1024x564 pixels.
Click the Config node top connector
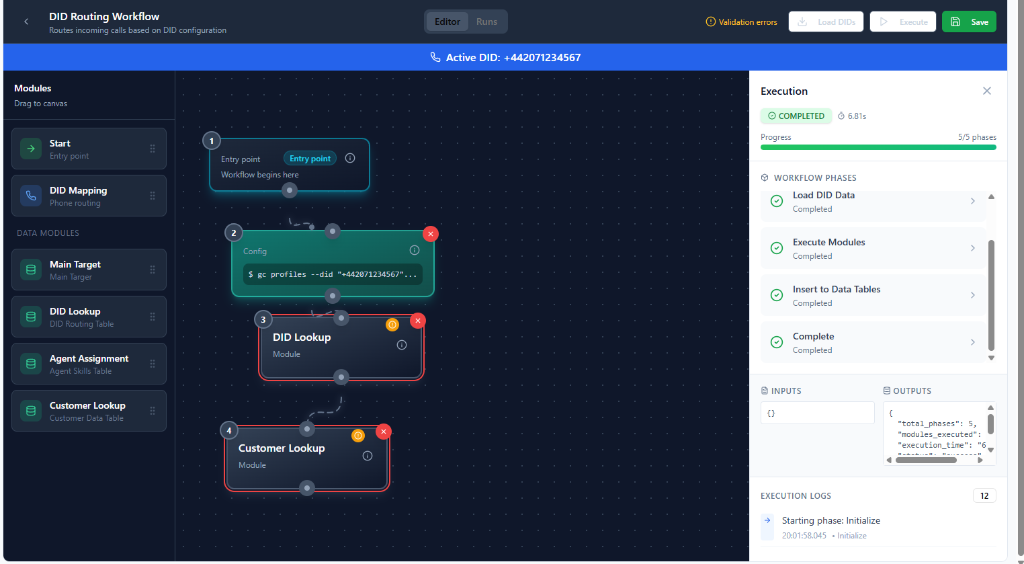332,231
